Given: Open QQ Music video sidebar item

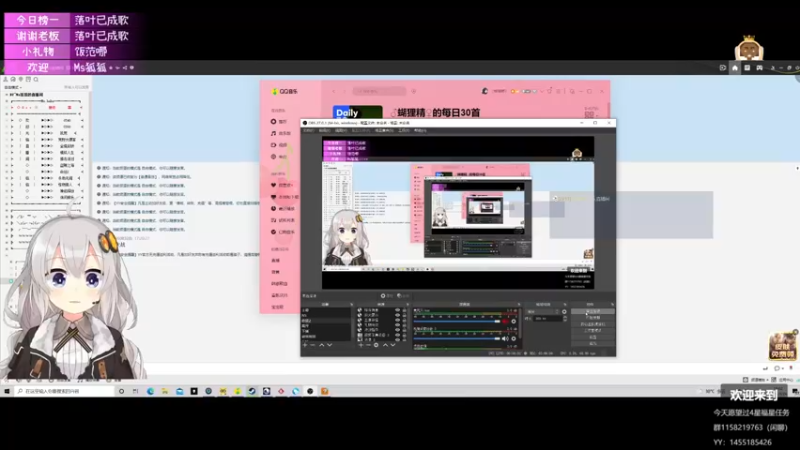Looking at the screenshot, I should pos(281,145).
